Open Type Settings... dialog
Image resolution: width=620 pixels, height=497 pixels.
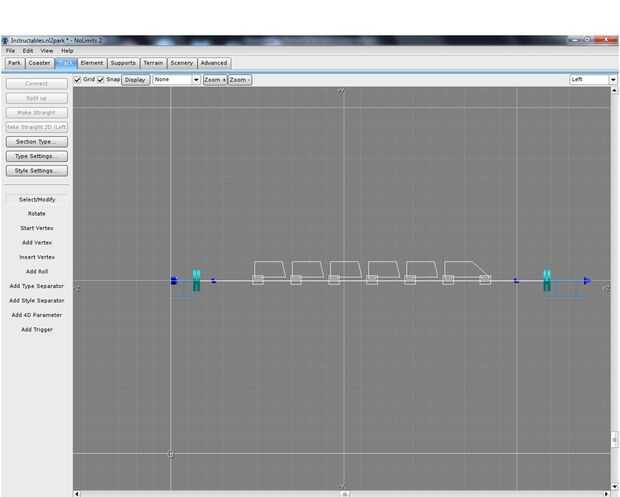[x=37, y=156]
